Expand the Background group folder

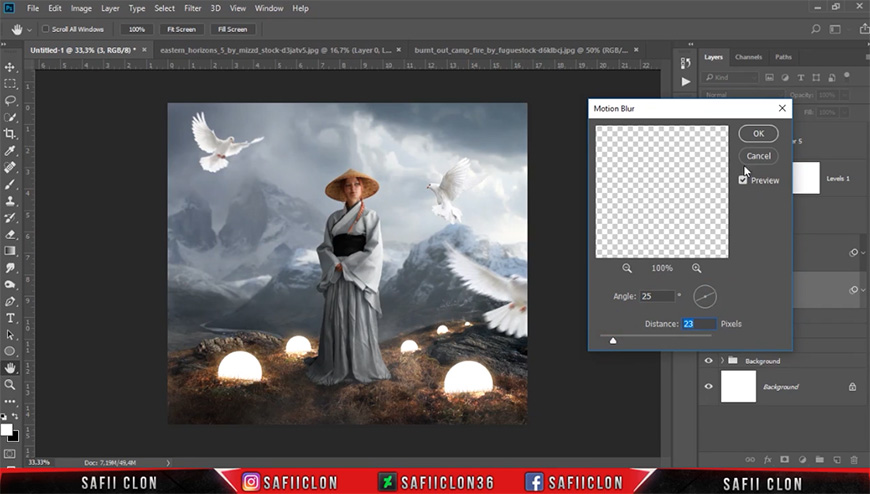[x=722, y=361]
